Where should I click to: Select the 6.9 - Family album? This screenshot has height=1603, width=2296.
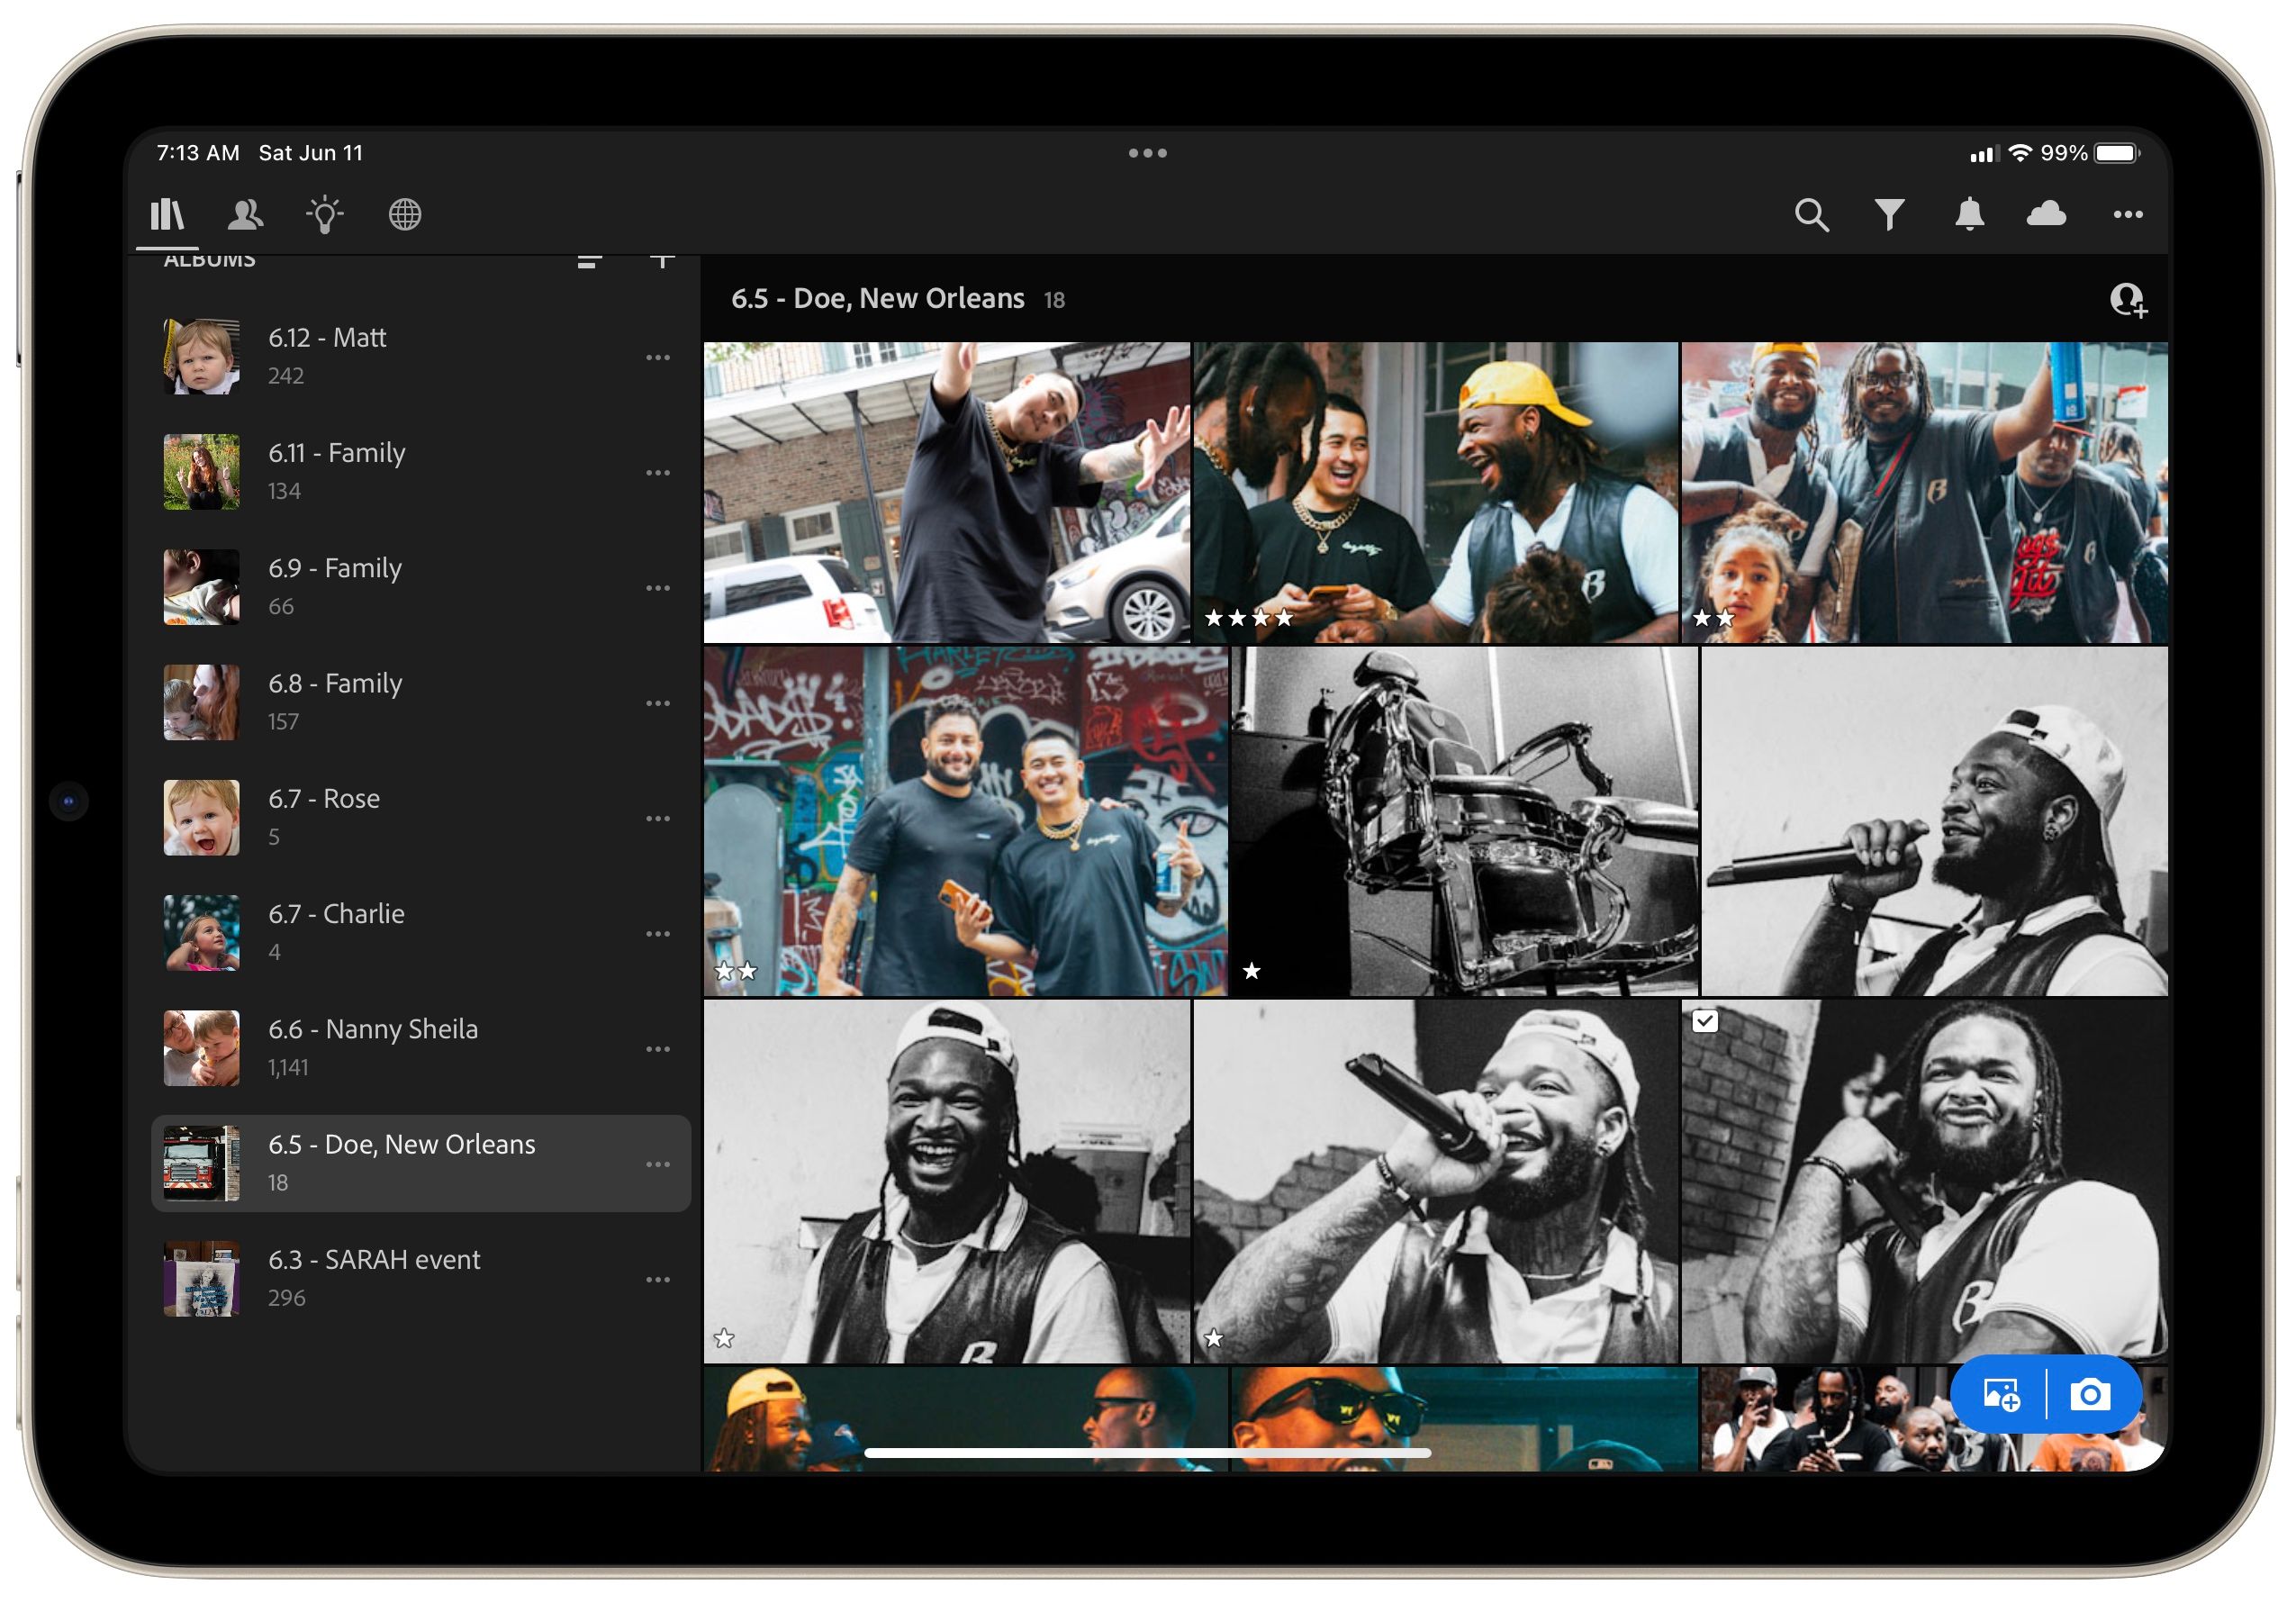(x=421, y=588)
